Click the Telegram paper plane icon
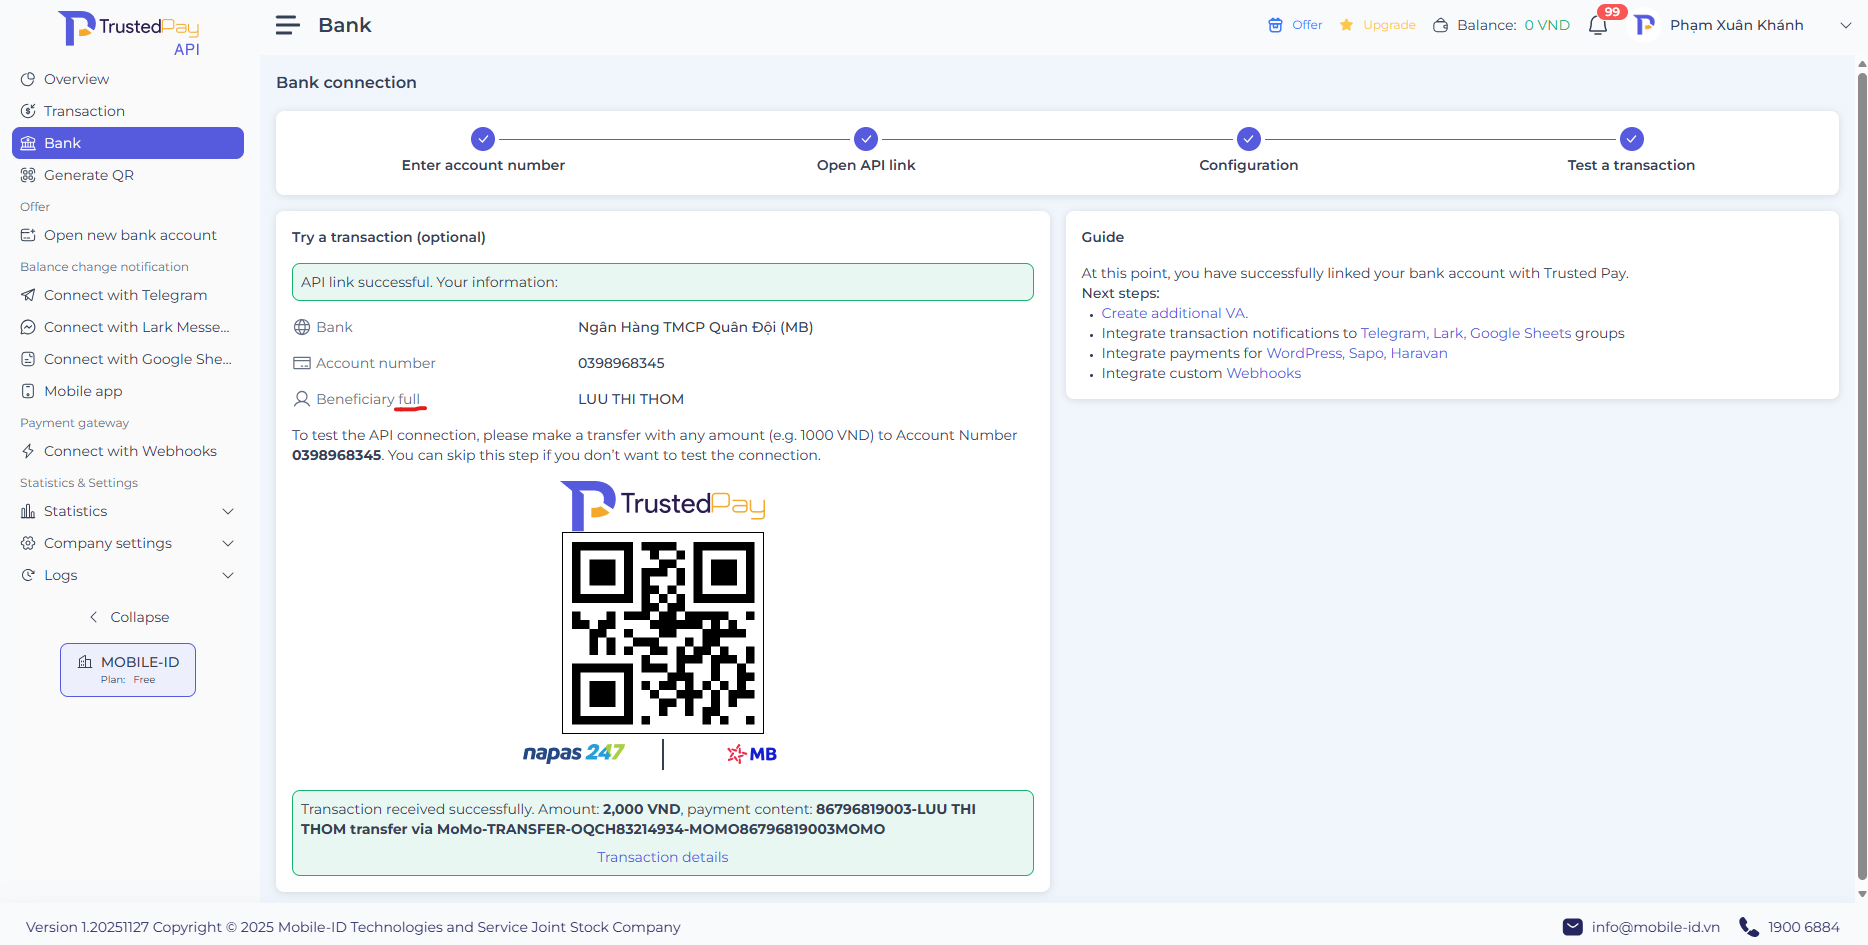The height and width of the screenshot is (945, 1868). [28, 295]
